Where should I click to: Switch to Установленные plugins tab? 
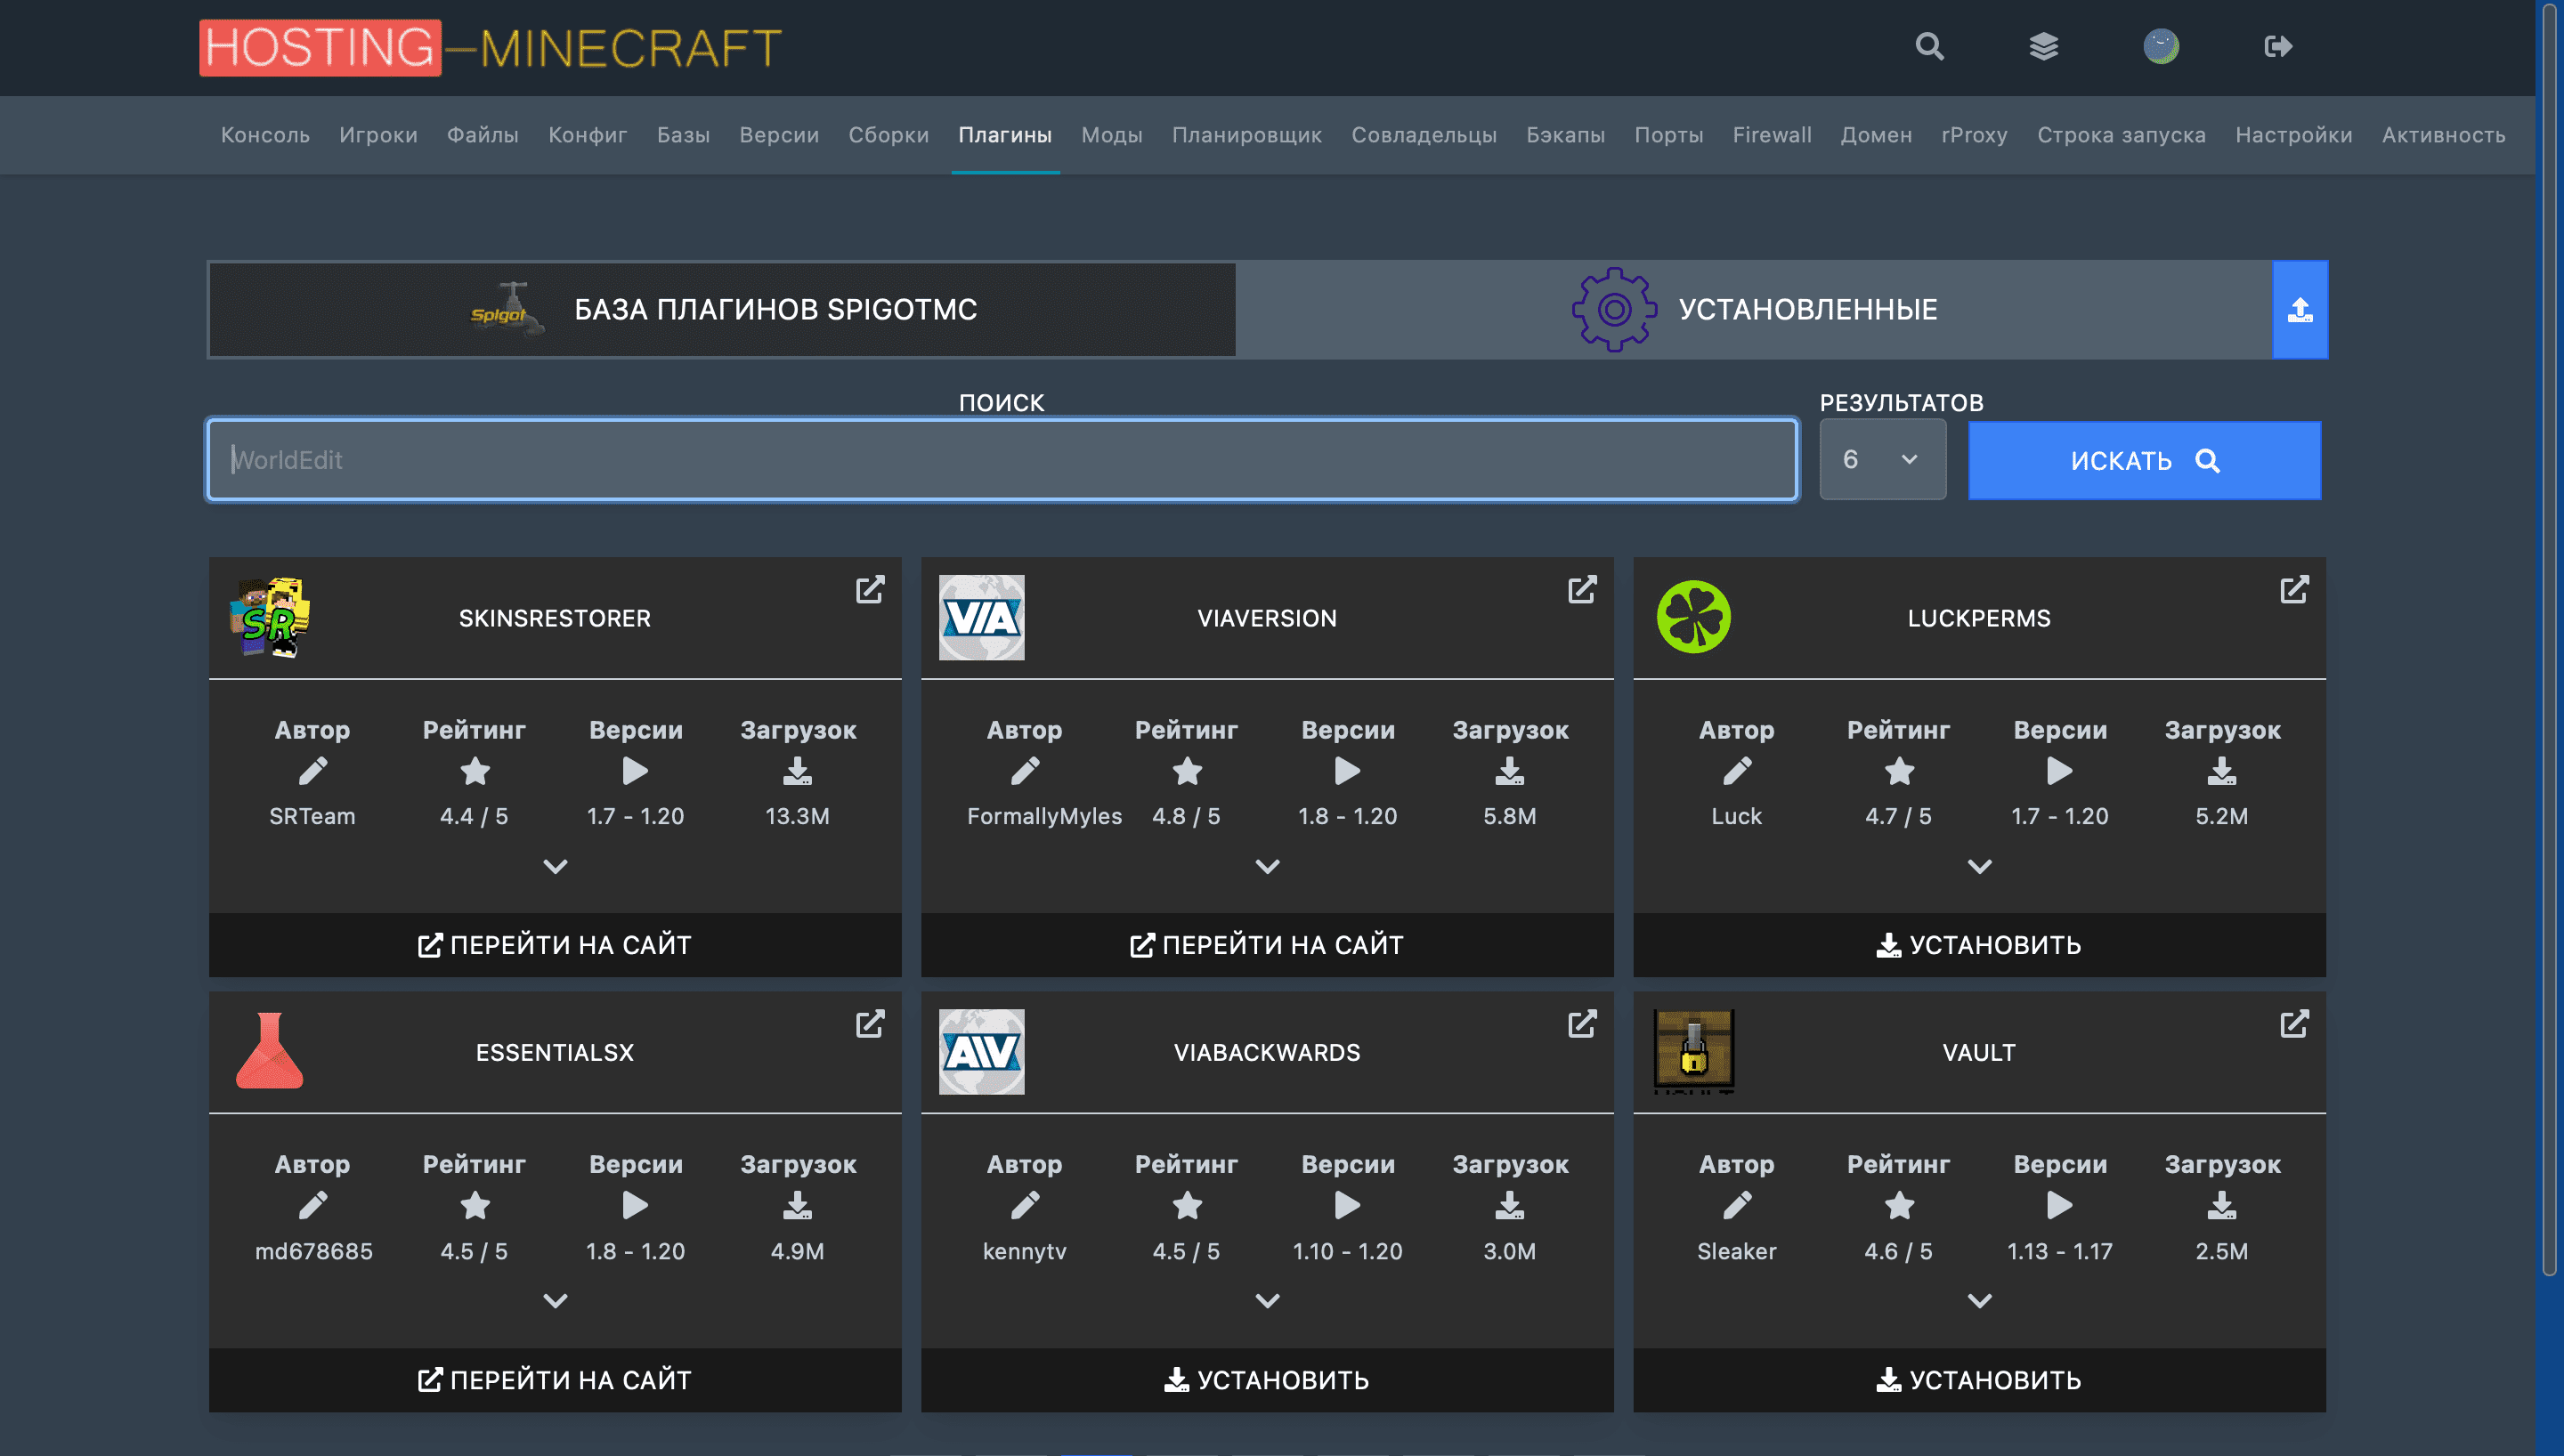(x=1754, y=310)
